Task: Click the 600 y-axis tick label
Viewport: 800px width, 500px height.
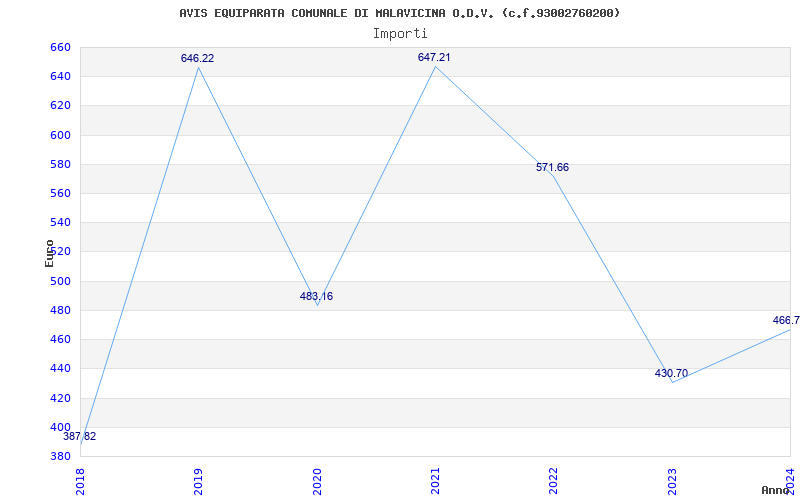Action: click(60, 135)
